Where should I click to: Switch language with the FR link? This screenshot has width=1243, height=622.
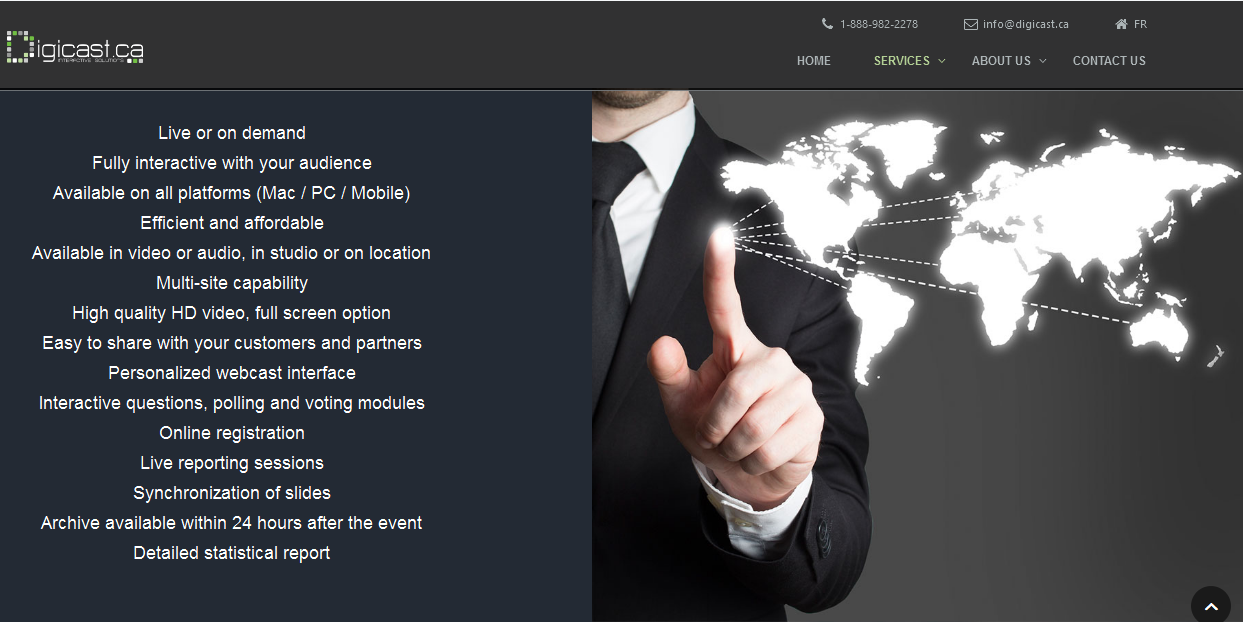pos(1140,24)
